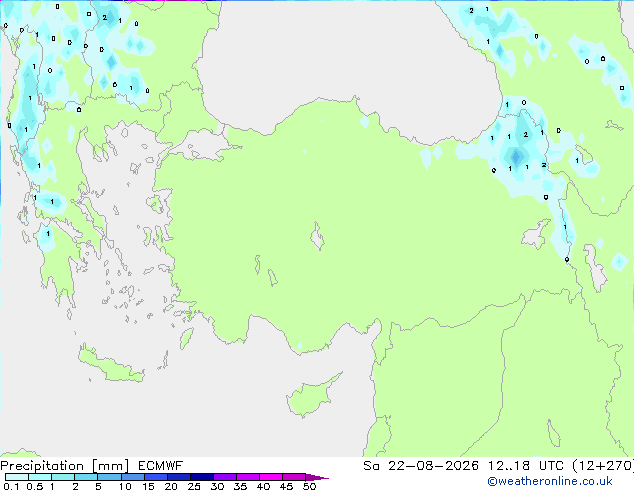634x490 pixels.
Task: Click the '30' legend value label
Action: pos(217,486)
